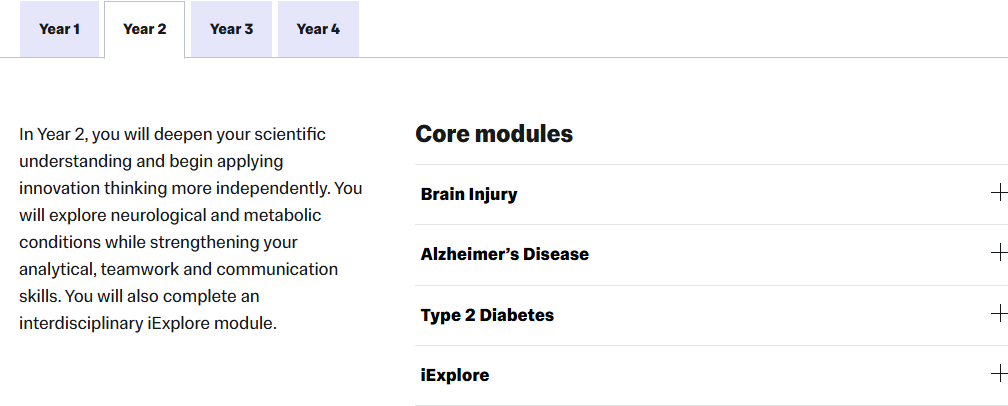The height and width of the screenshot is (406, 1008).
Task: Click "neurological and metabolic" in the description
Action: pos(208,215)
